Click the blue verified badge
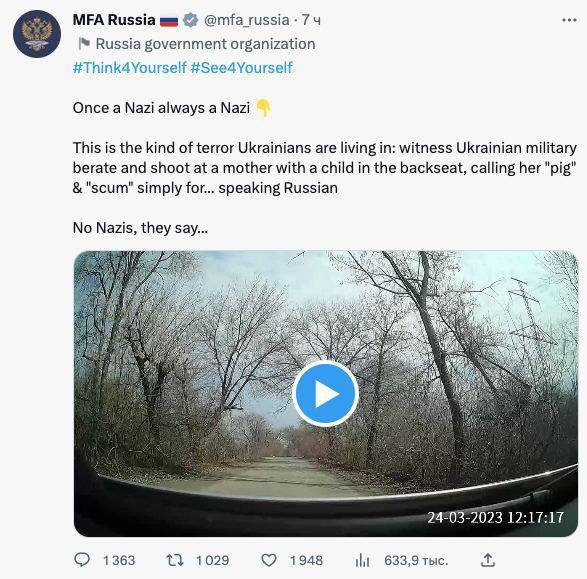Image resolution: width=587 pixels, height=579 pixels. [190, 20]
